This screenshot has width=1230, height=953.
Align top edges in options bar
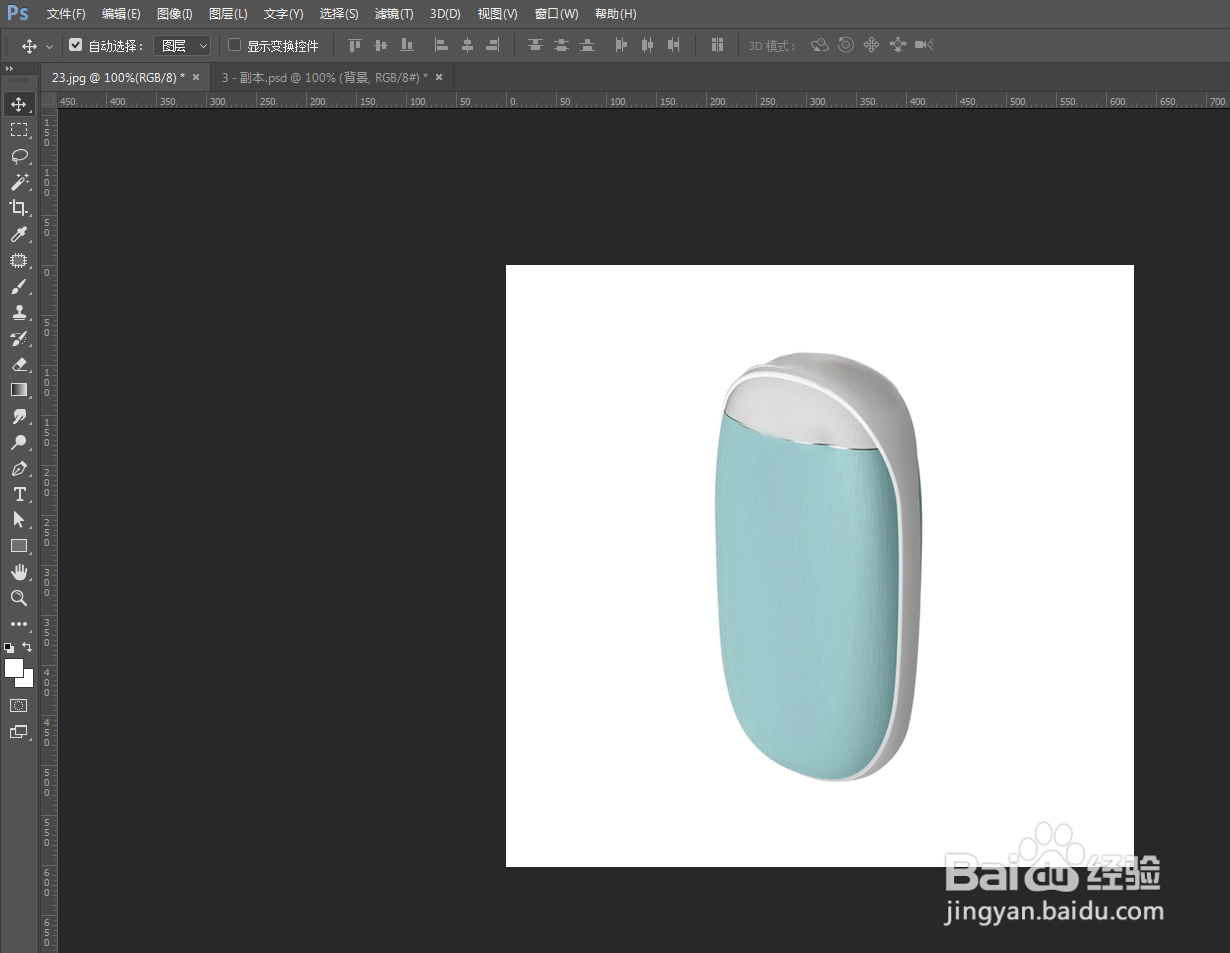coord(354,45)
